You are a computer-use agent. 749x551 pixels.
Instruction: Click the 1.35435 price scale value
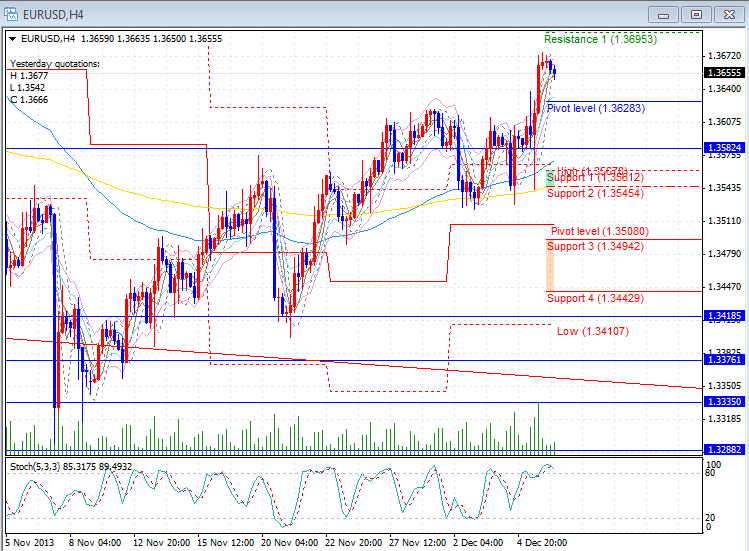(724, 188)
